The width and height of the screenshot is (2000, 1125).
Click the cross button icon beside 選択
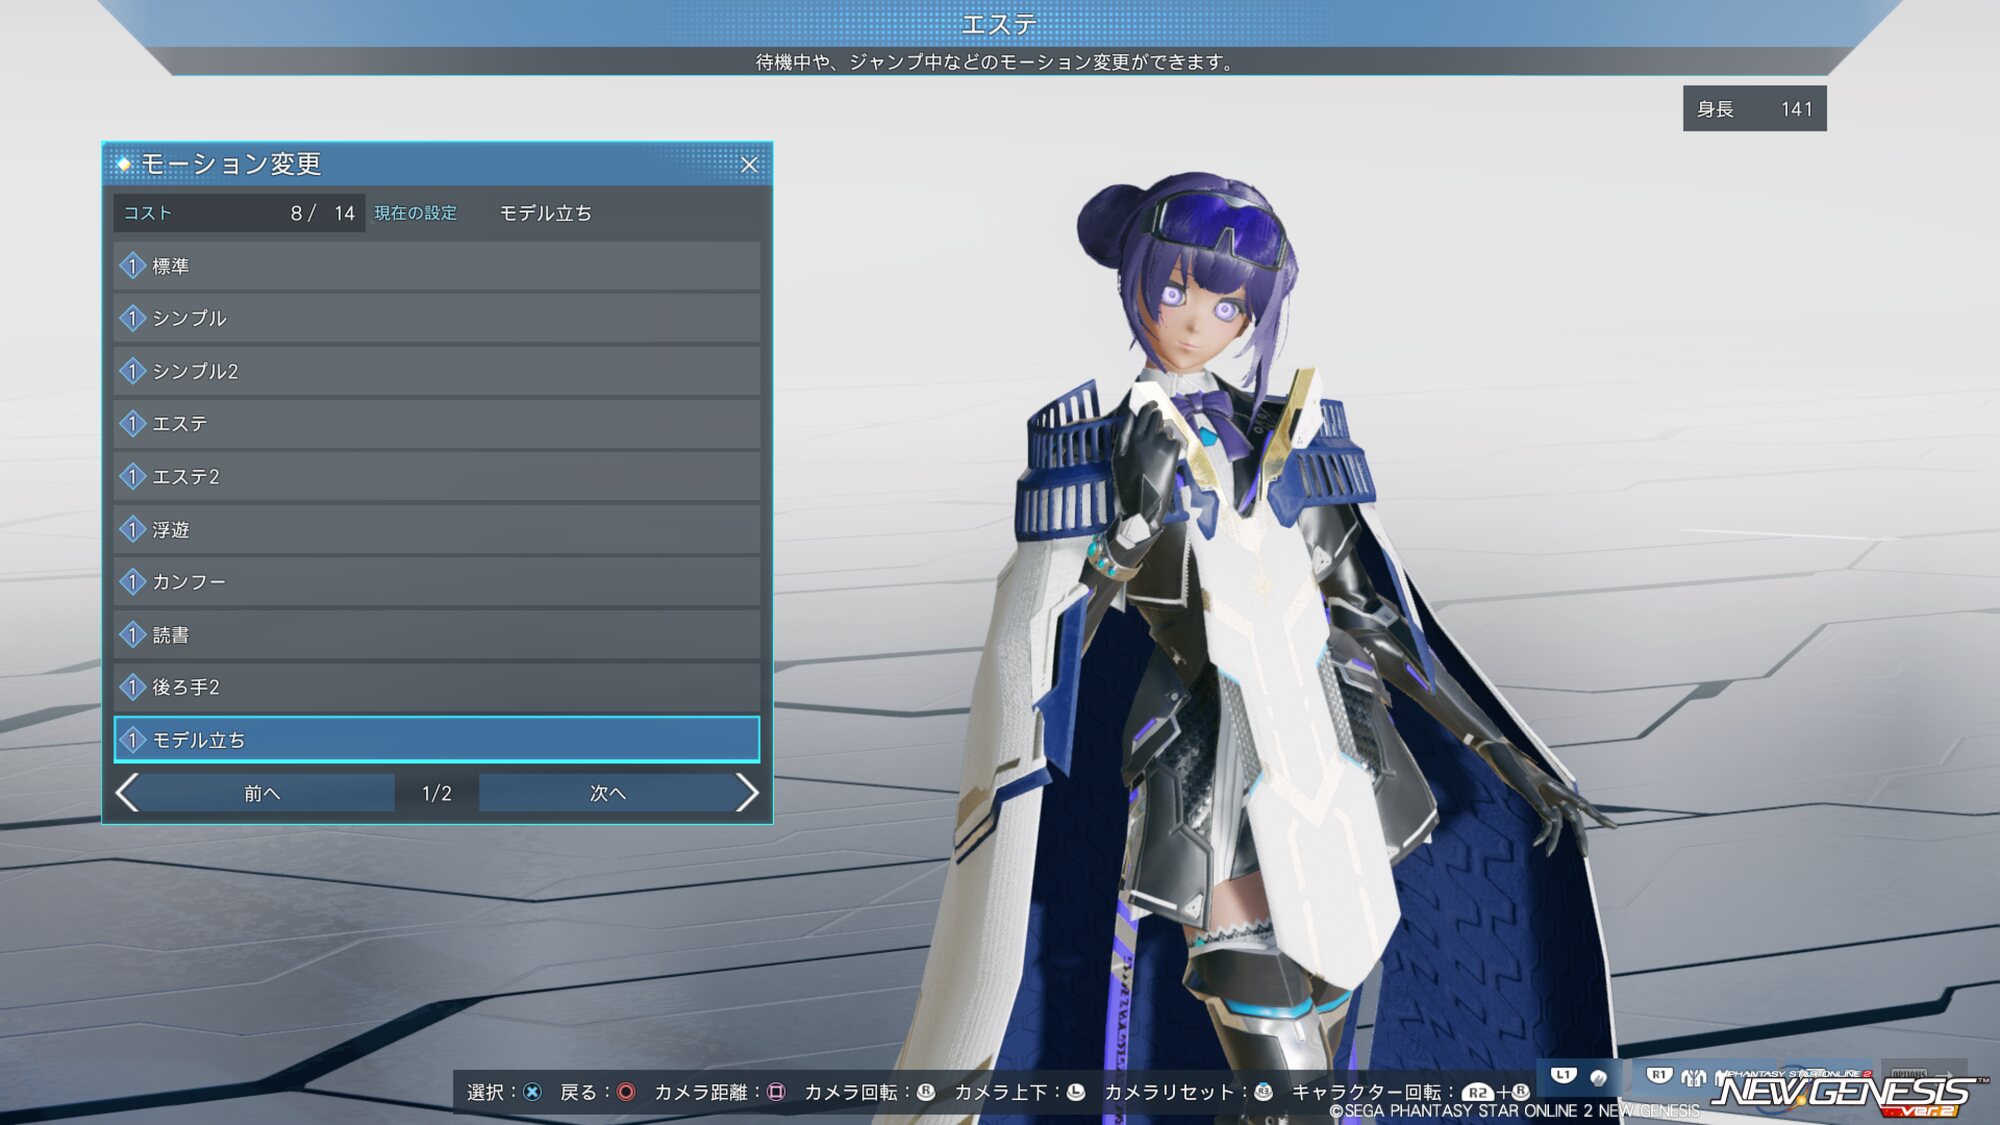[x=533, y=1092]
